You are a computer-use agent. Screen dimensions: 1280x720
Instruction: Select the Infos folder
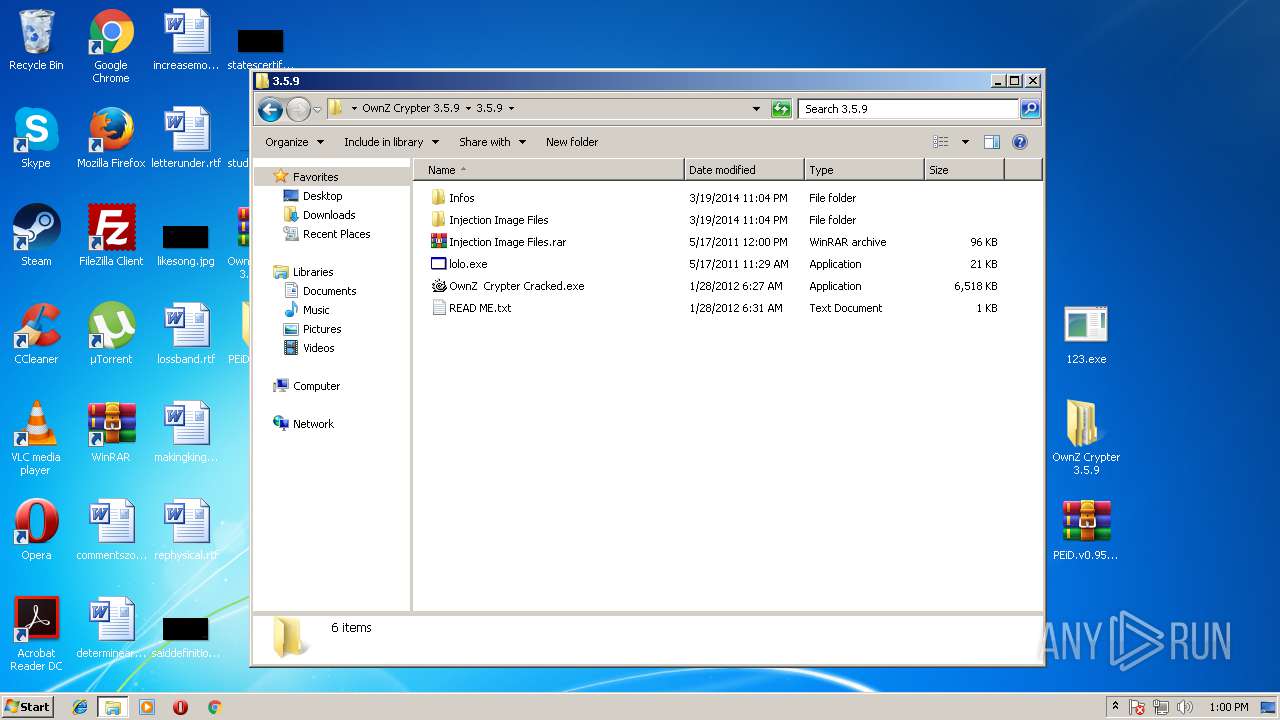tap(462, 198)
